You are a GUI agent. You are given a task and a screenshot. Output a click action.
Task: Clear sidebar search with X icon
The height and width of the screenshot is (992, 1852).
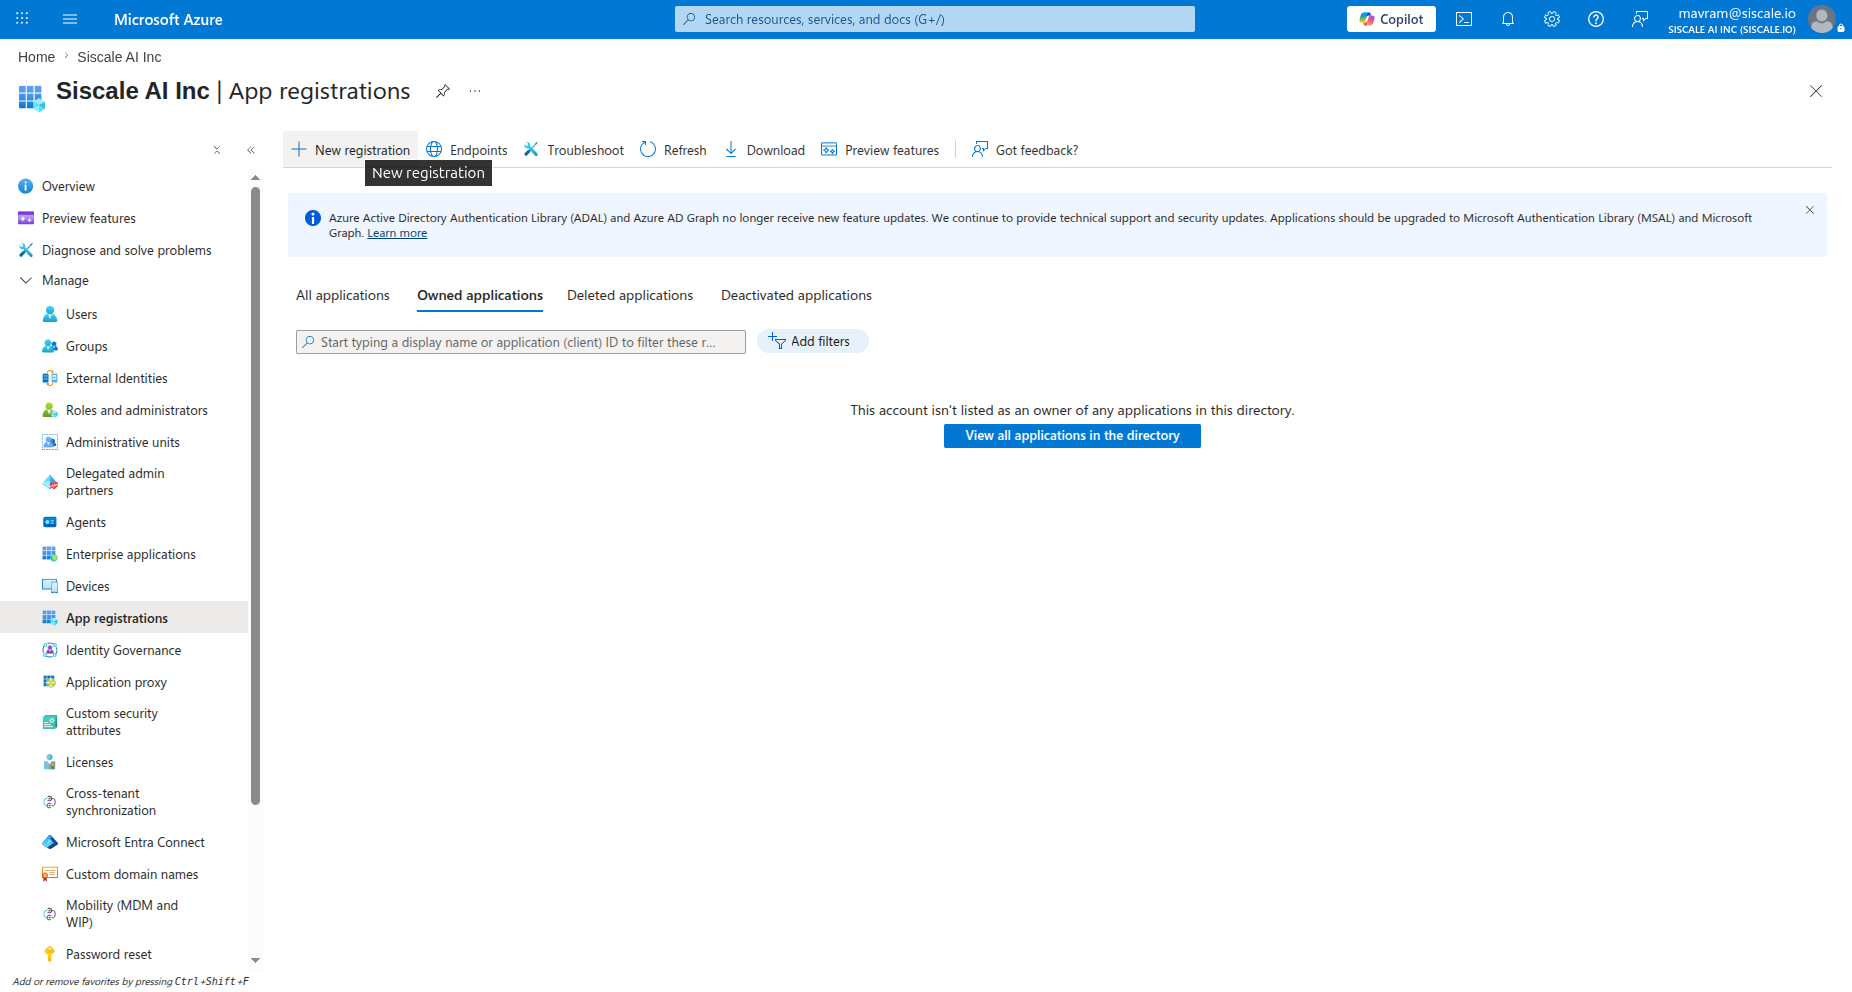click(217, 150)
